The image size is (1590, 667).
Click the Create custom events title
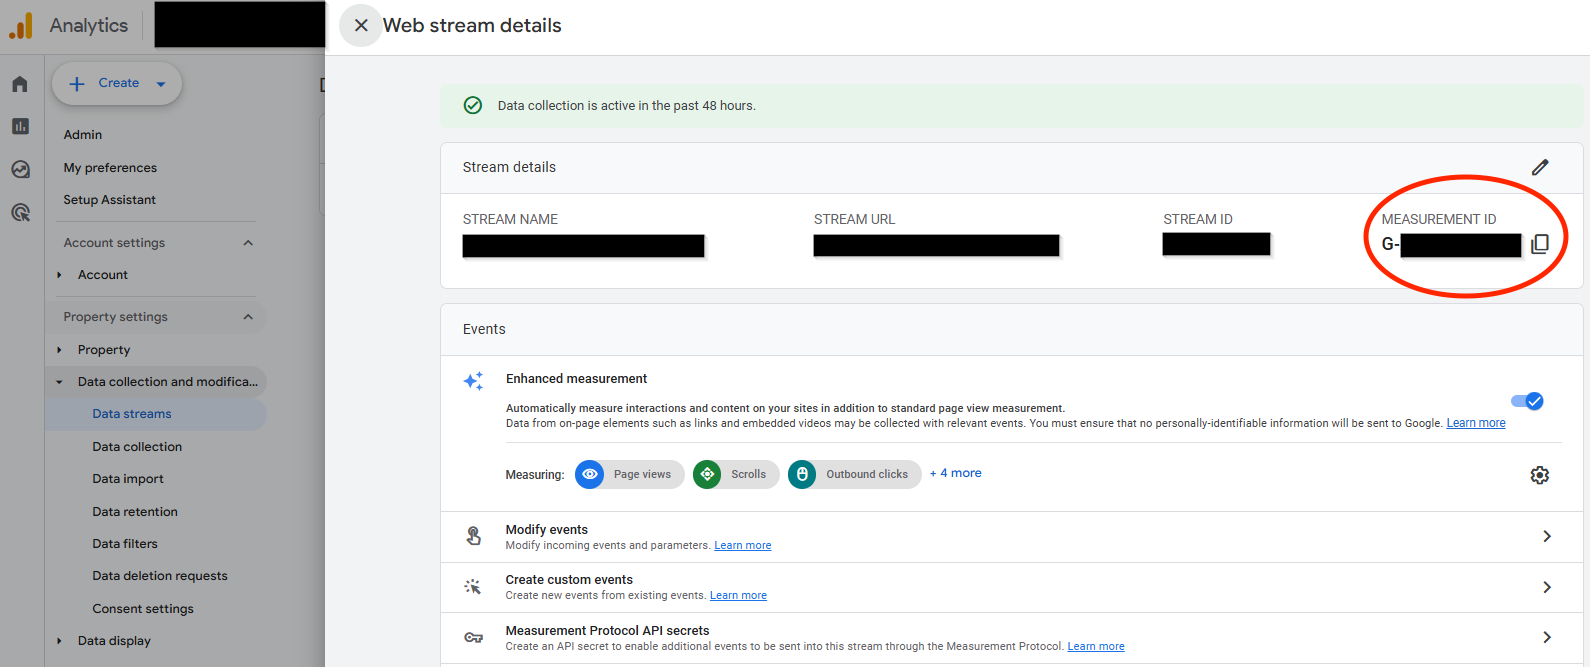point(569,580)
